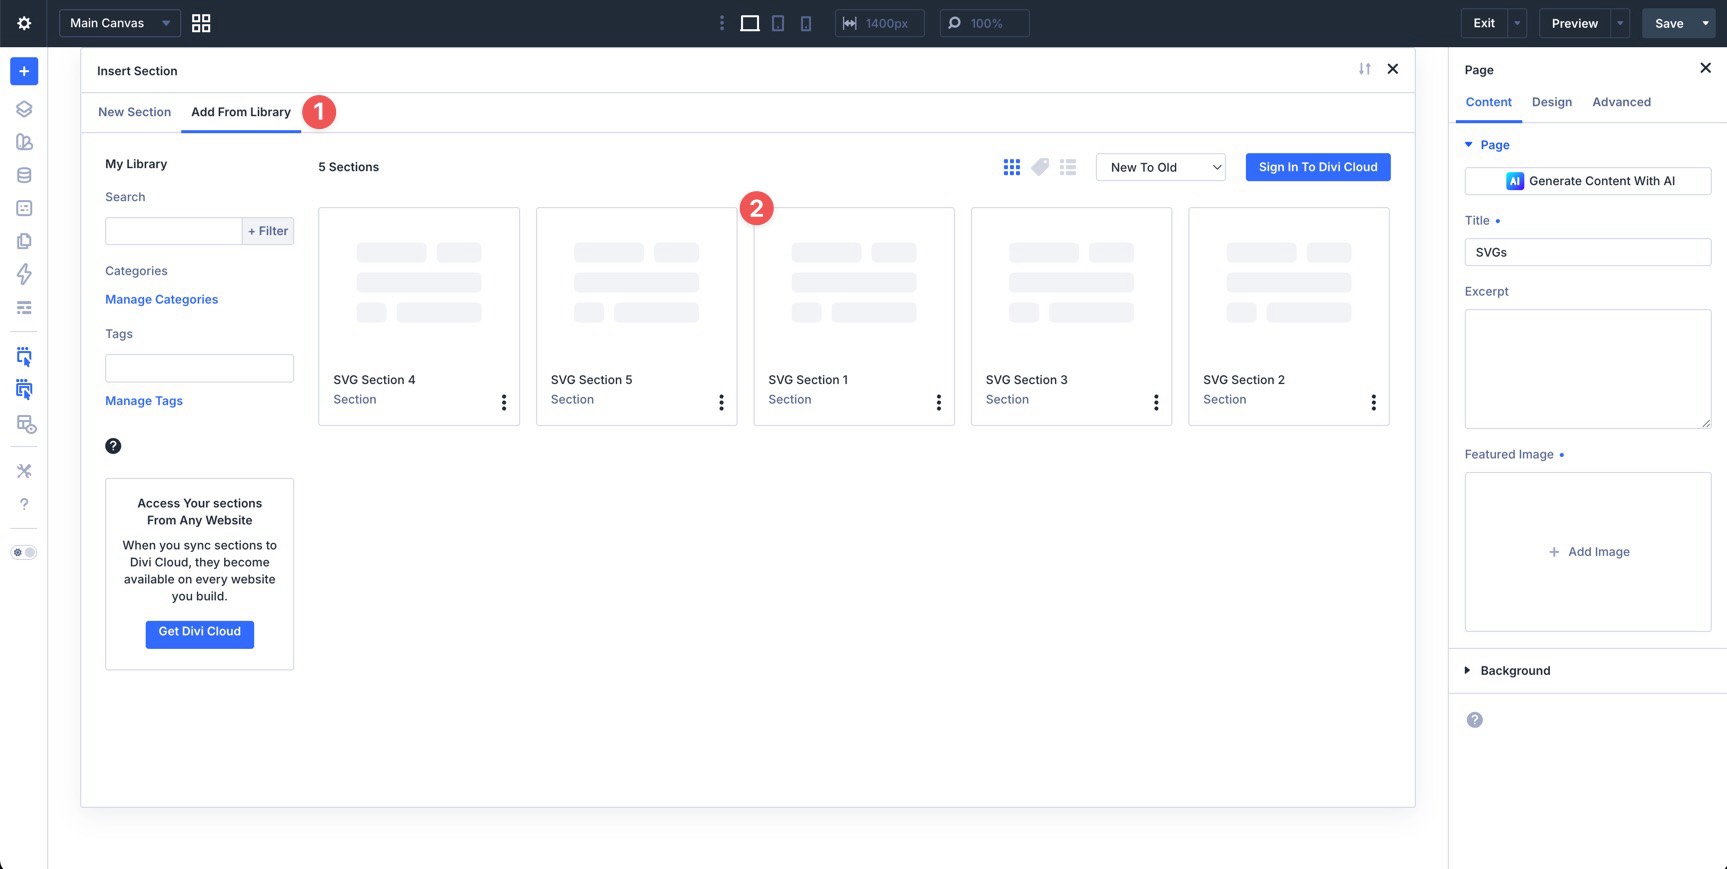Select list view for library items

1068,167
